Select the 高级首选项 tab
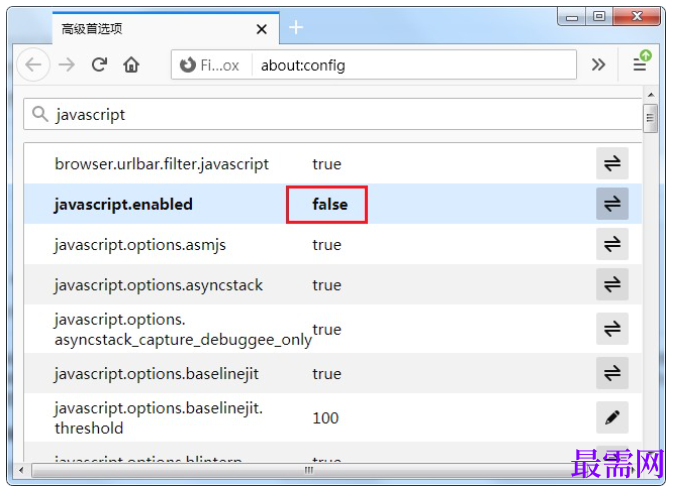The image size is (683, 495). [x=150, y=29]
